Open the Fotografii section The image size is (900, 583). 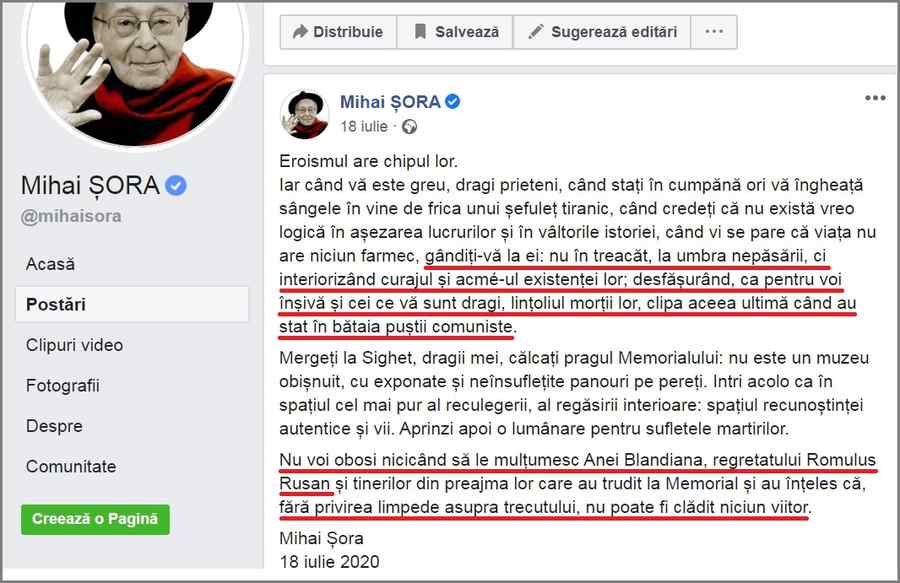pos(63,386)
